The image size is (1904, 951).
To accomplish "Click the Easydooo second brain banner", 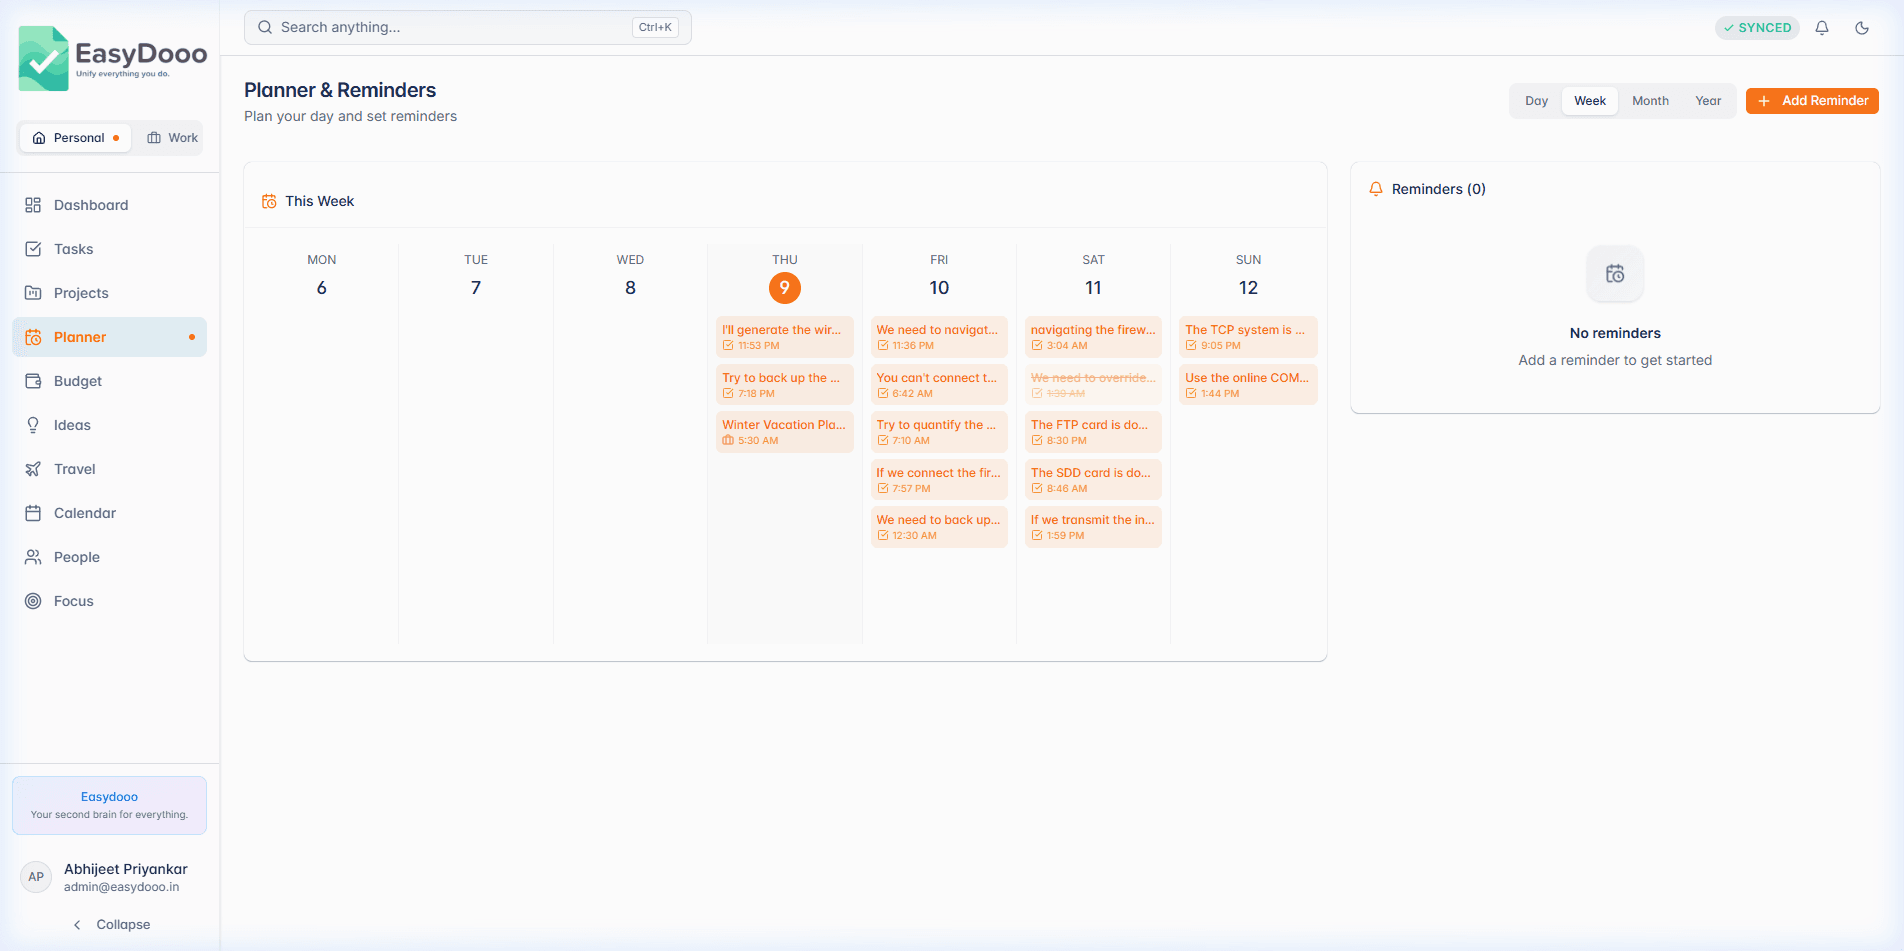I will pyautogui.click(x=110, y=805).
